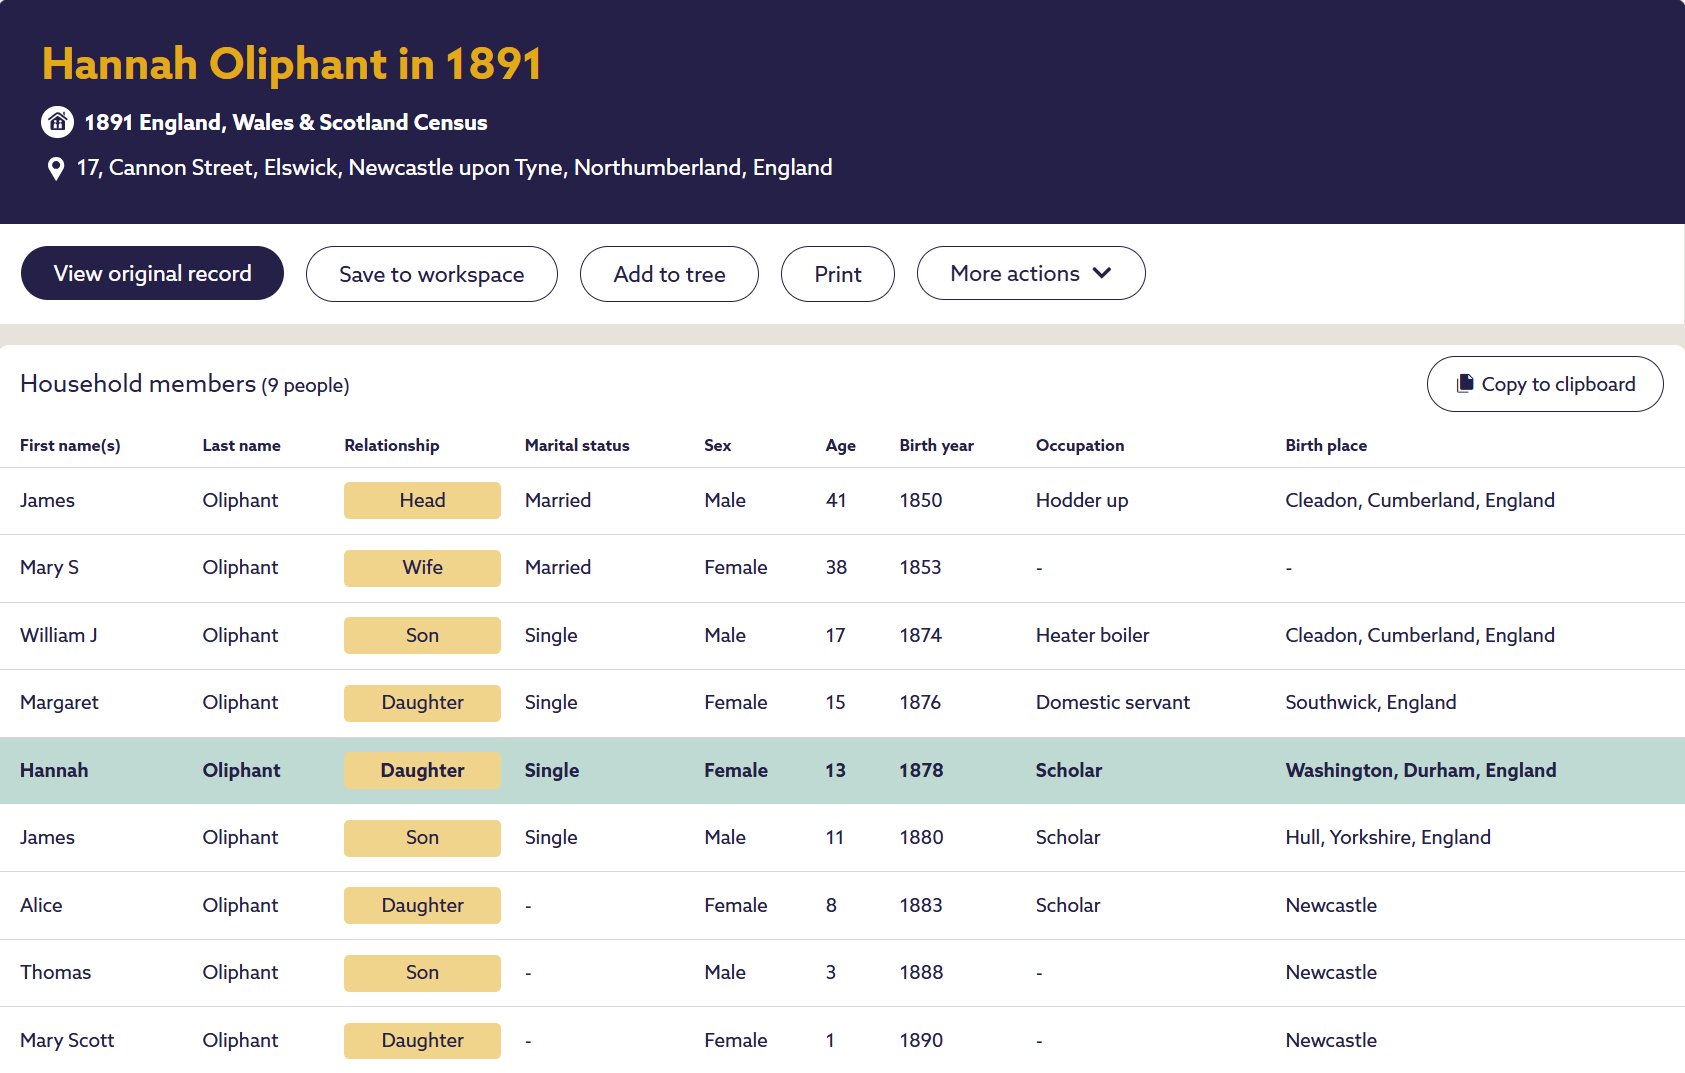1685x1073 pixels.
Task: Click the Occupation column header
Action: (x=1080, y=445)
